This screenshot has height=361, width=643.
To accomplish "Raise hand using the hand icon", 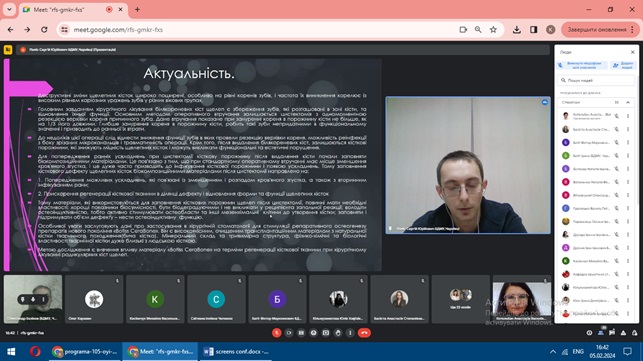I will pyautogui.click(x=338, y=333).
